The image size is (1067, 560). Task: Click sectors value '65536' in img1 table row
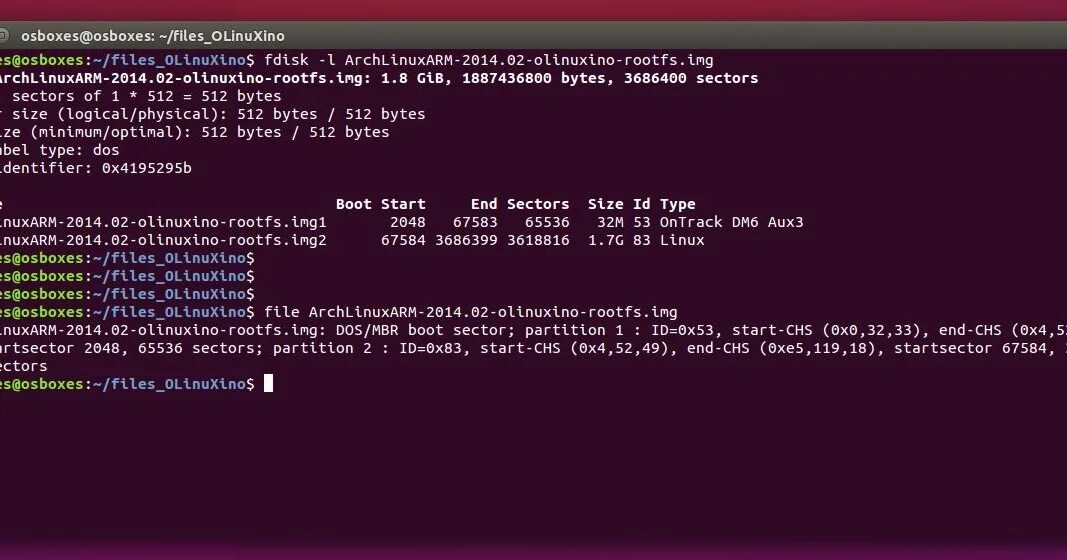click(x=547, y=222)
